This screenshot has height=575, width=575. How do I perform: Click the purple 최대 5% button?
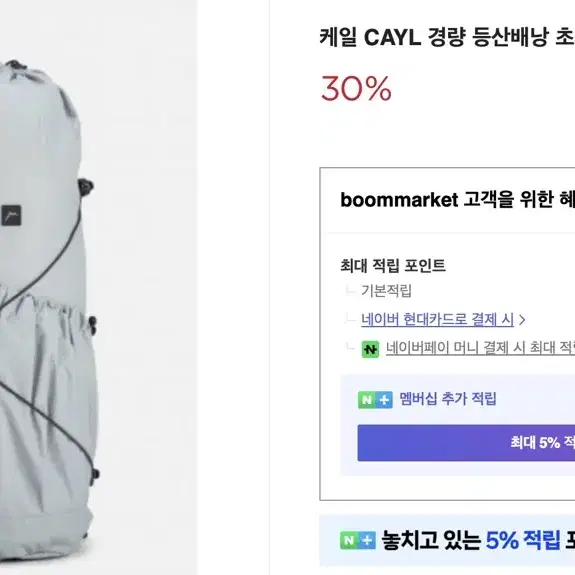click(x=466, y=443)
